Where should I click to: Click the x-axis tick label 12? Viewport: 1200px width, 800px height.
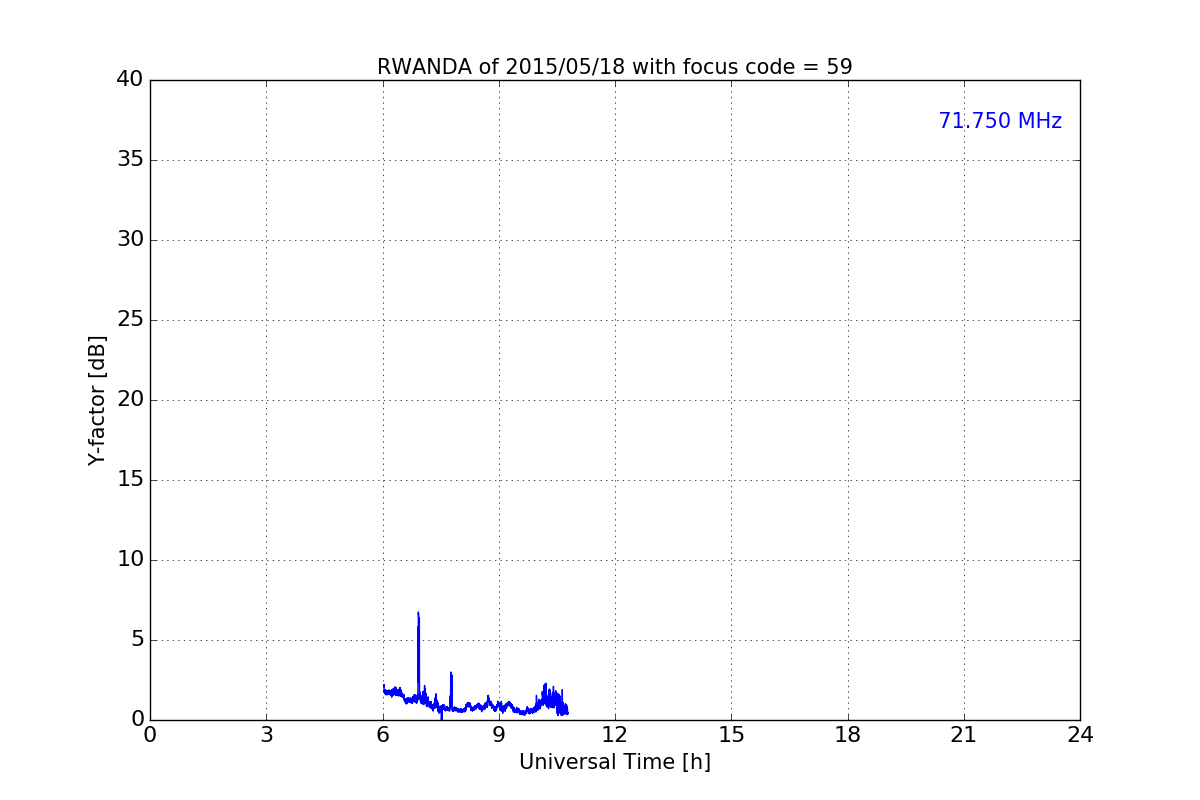(x=615, y=734)
